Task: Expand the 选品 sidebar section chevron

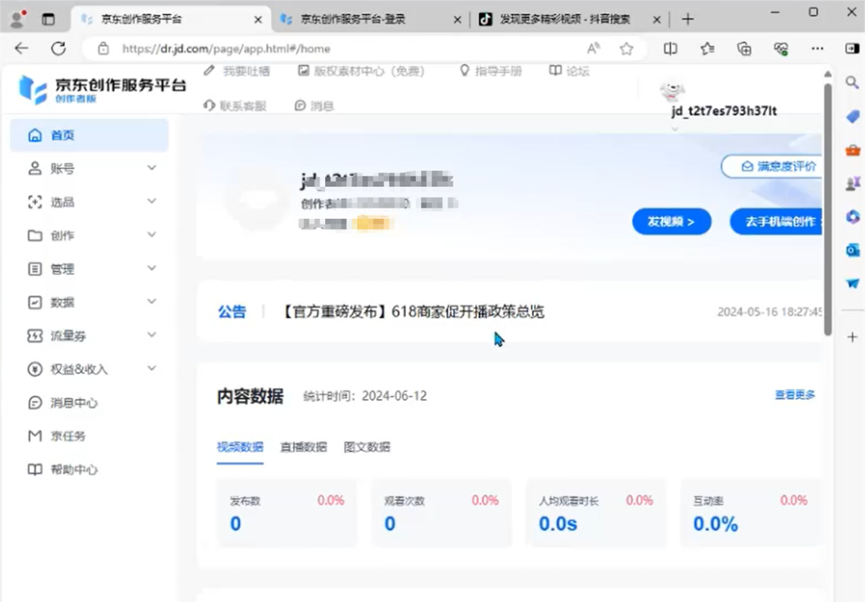Action: (152, 201)
